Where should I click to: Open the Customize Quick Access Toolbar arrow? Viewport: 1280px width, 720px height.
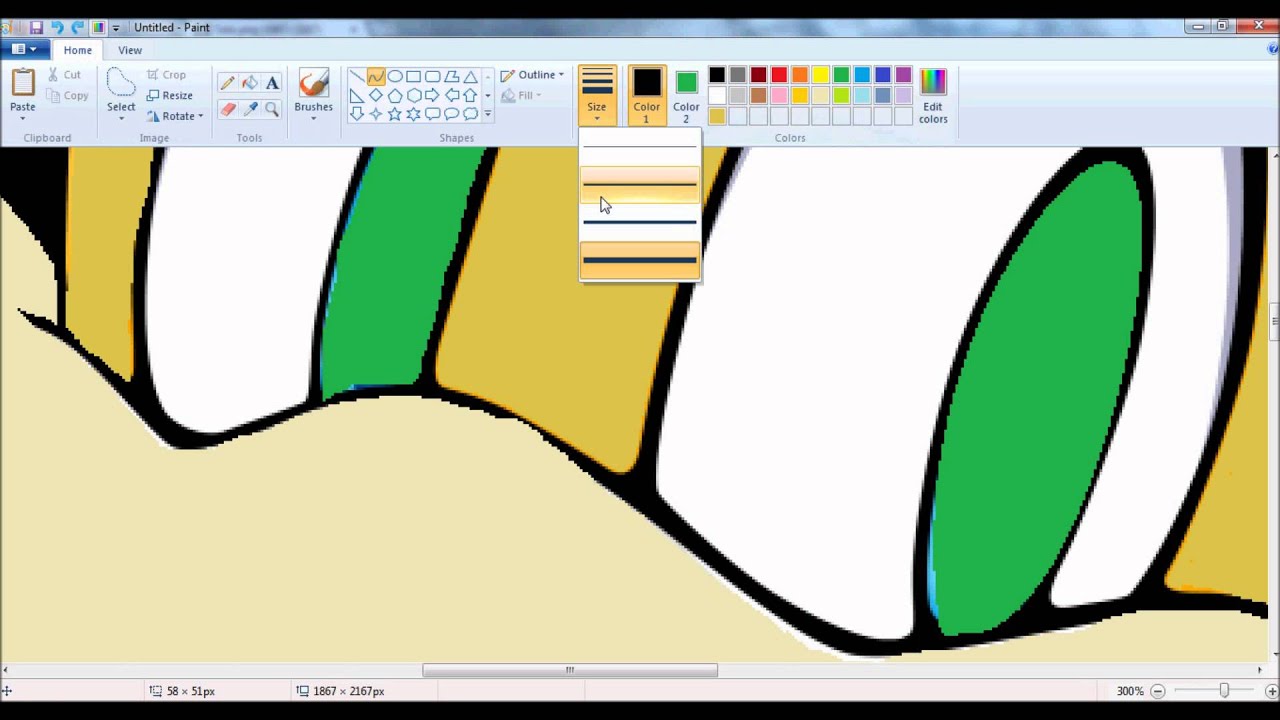click(x=116, y=28)
